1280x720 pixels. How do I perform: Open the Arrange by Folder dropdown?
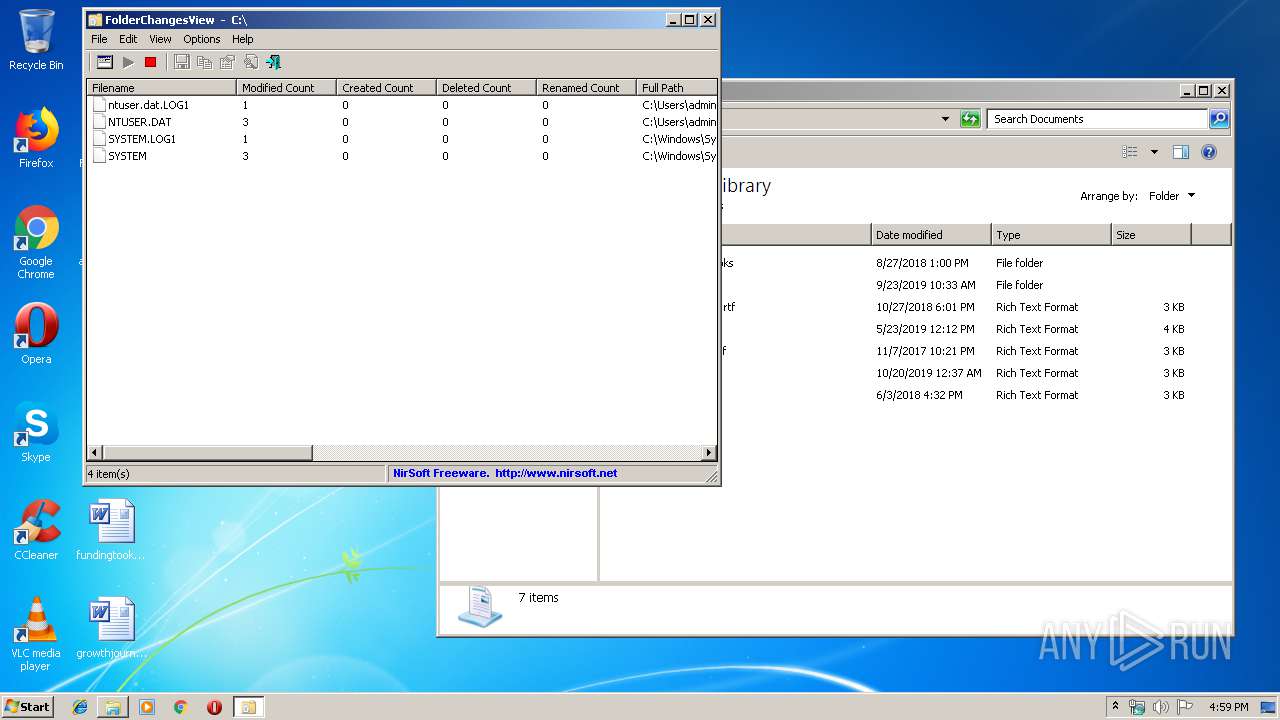tap(1171, 196)
